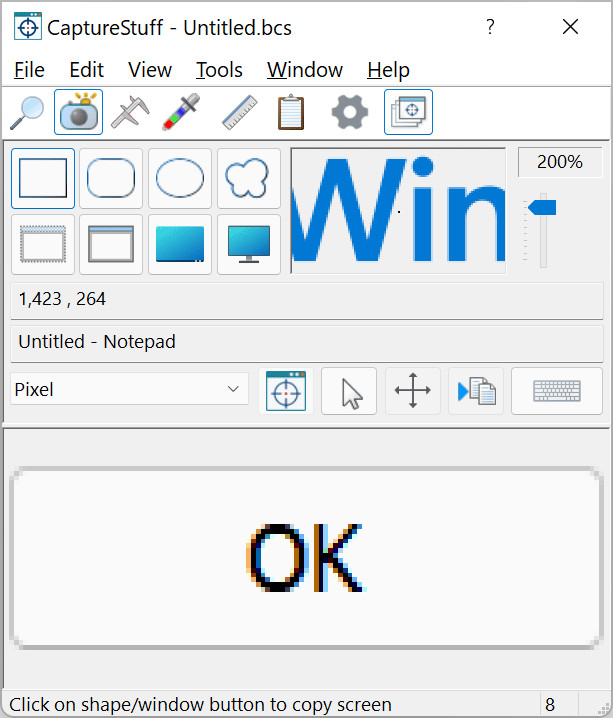Choose the rounded rectangle capture shape

pos(111,178)
